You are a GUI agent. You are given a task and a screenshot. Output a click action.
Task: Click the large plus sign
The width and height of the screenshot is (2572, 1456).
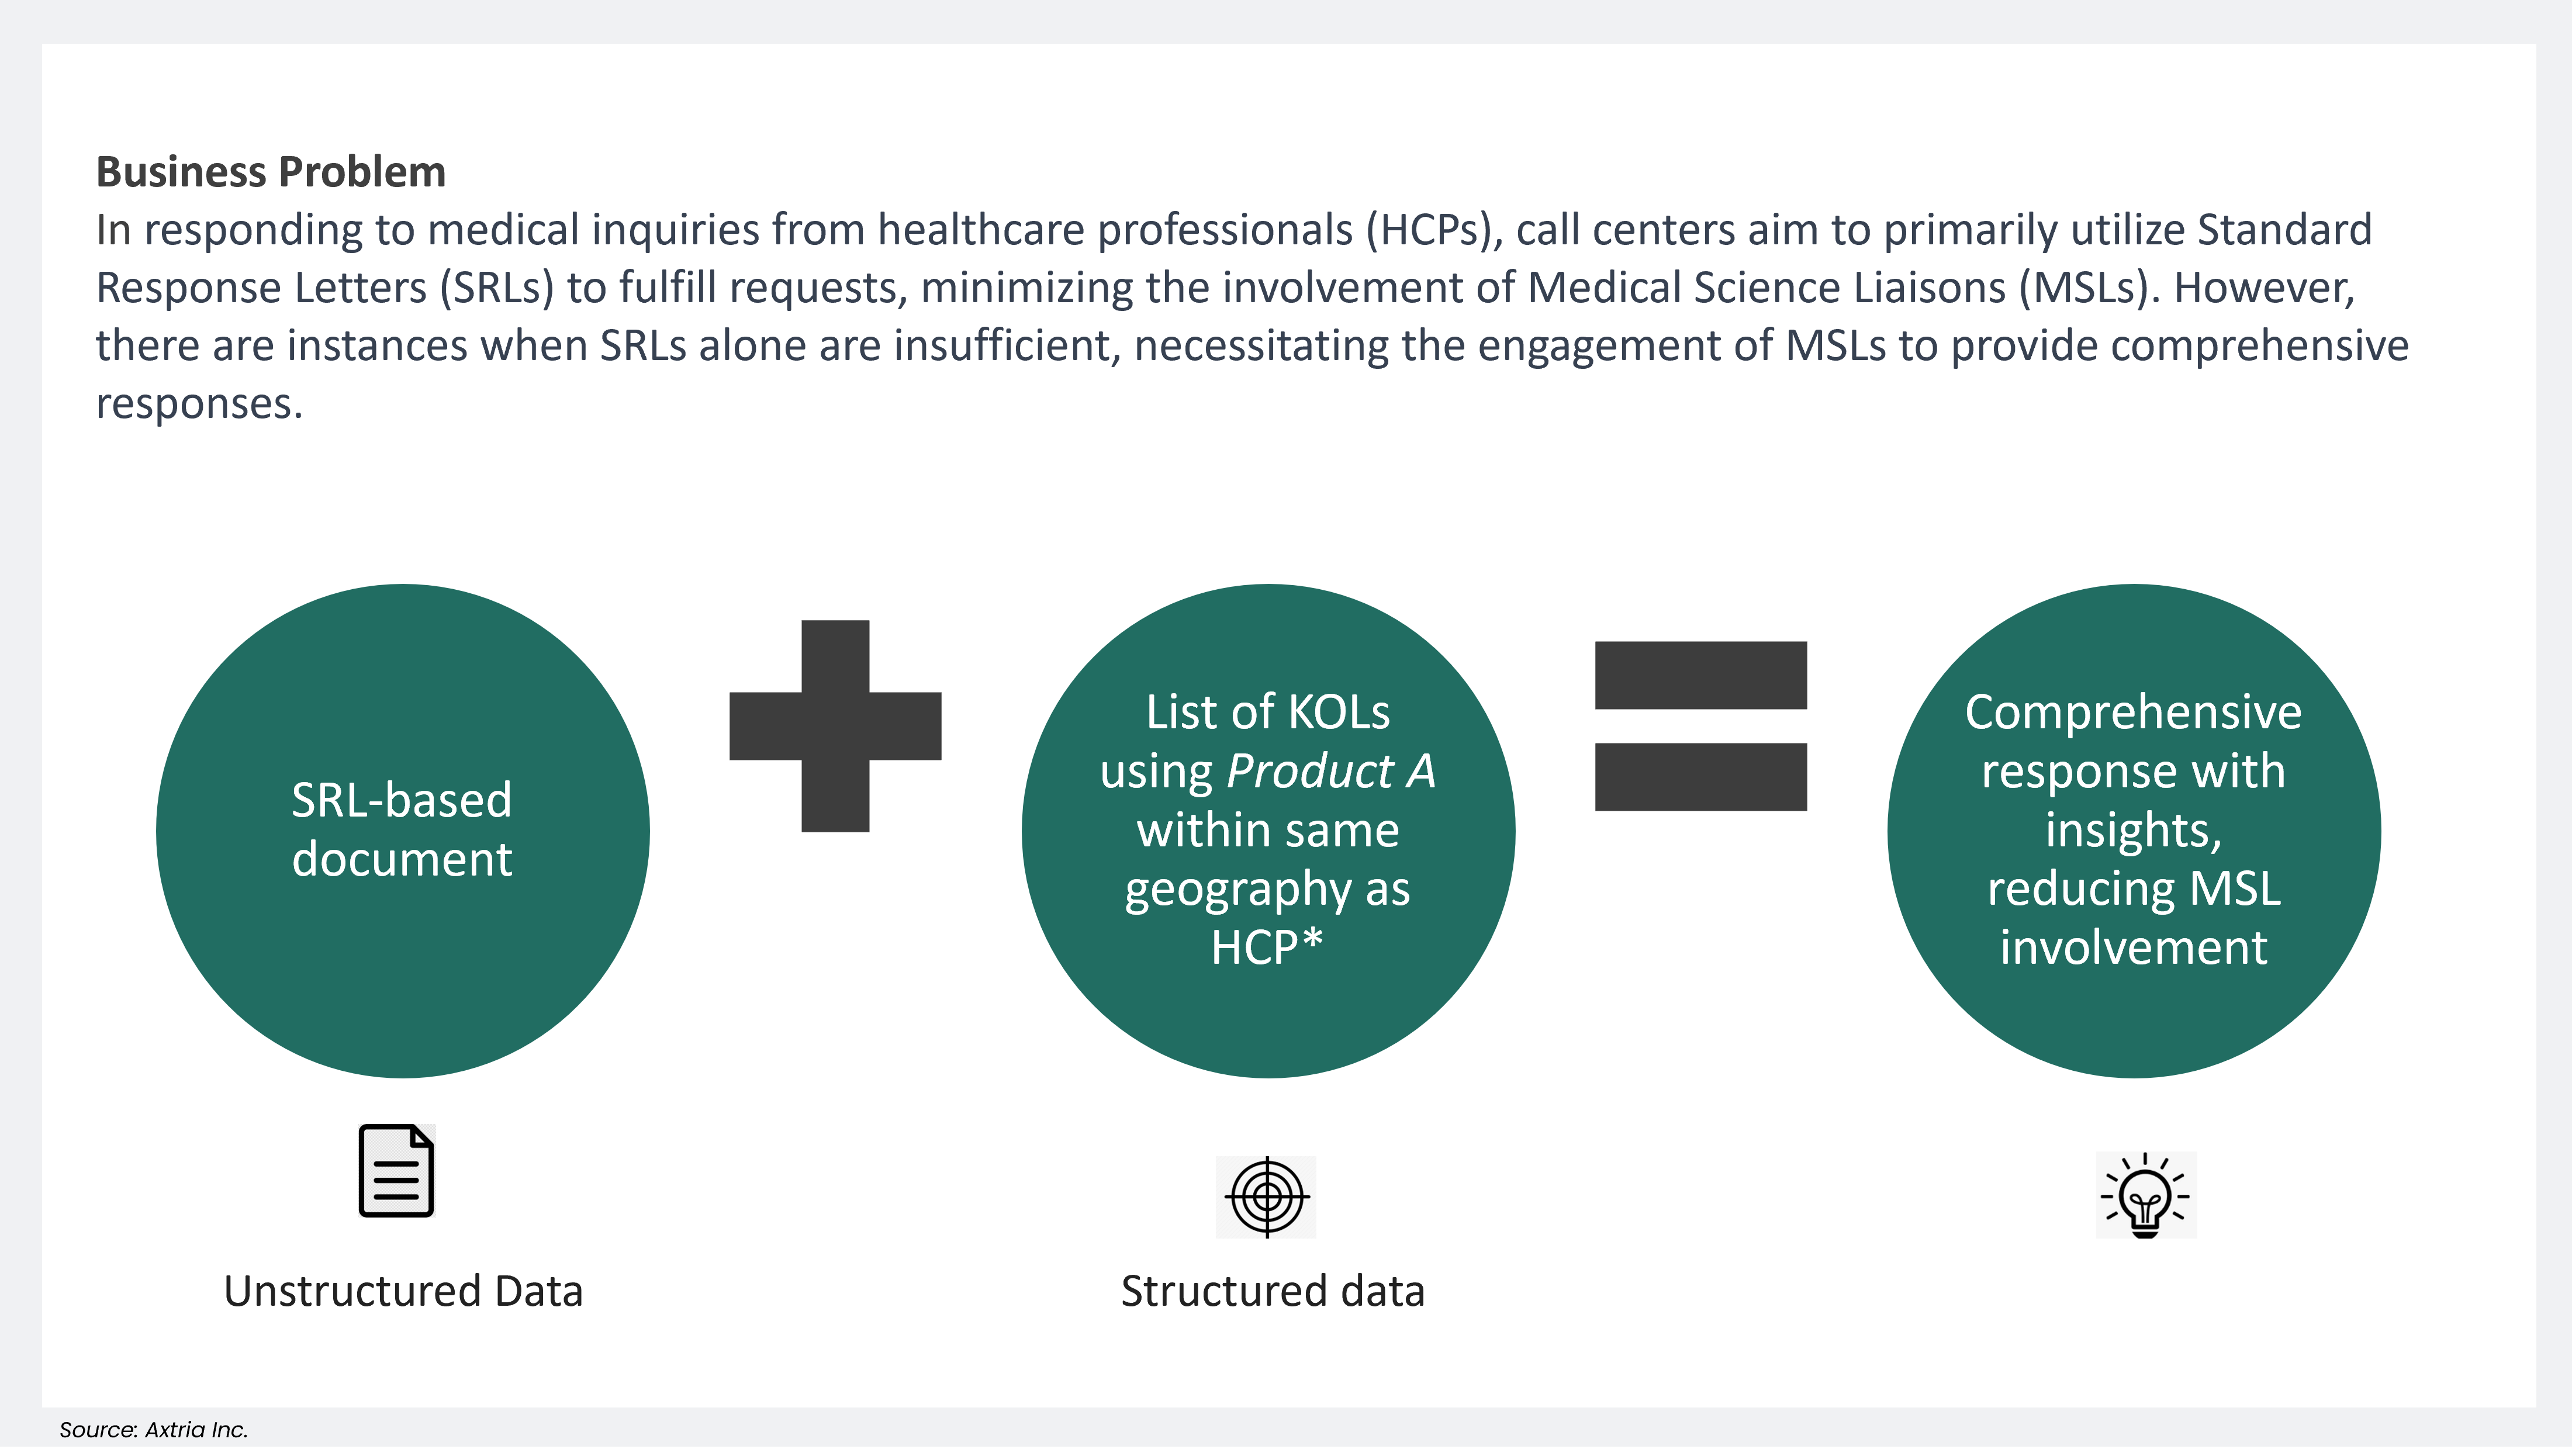(x=835, y=726)
